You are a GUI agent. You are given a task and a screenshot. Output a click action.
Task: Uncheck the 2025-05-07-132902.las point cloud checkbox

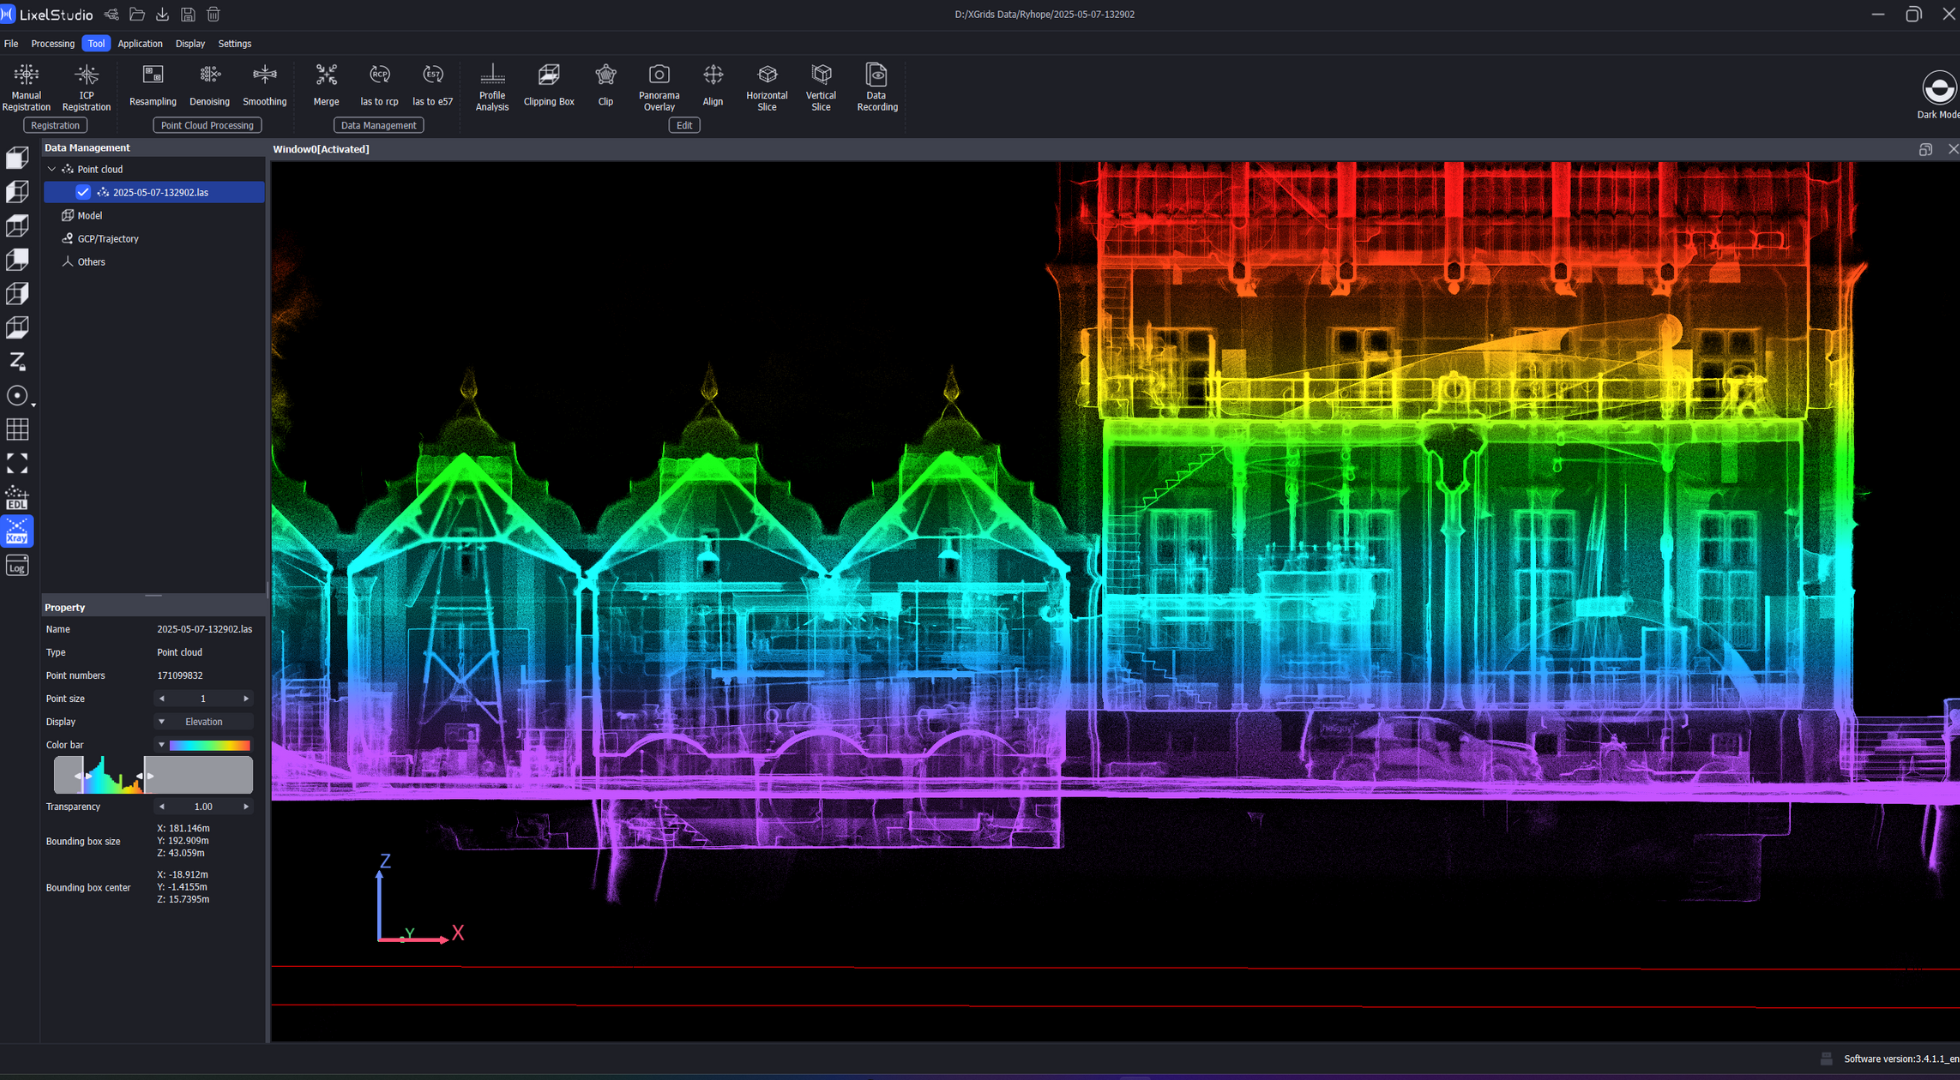pyautogui.click(x=83, y=192)
